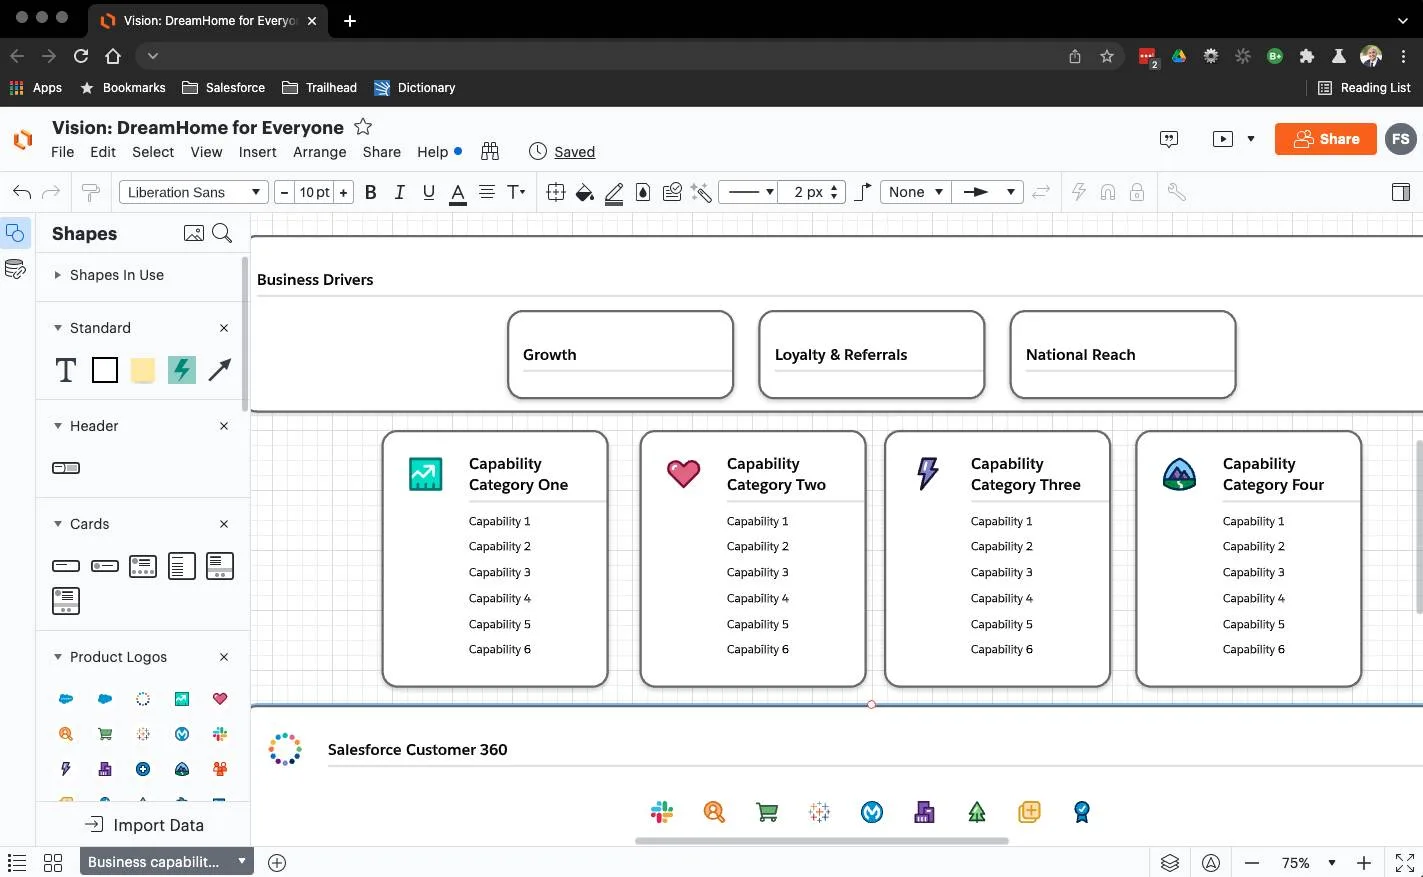This screenshot has width=1423, height=877.
Task: Select the arrow line shape
Action: pos(220,370)
